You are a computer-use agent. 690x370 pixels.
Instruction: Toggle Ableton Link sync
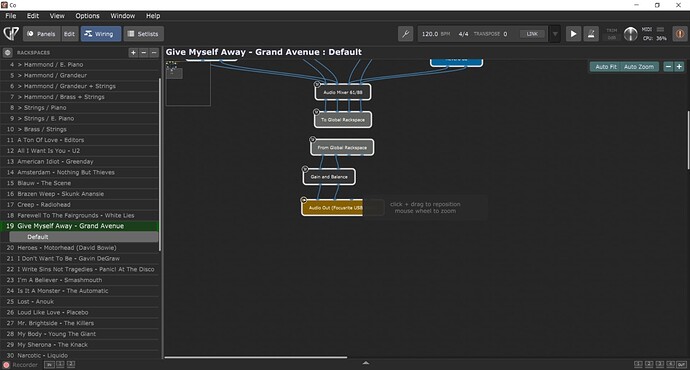(532, 34)
